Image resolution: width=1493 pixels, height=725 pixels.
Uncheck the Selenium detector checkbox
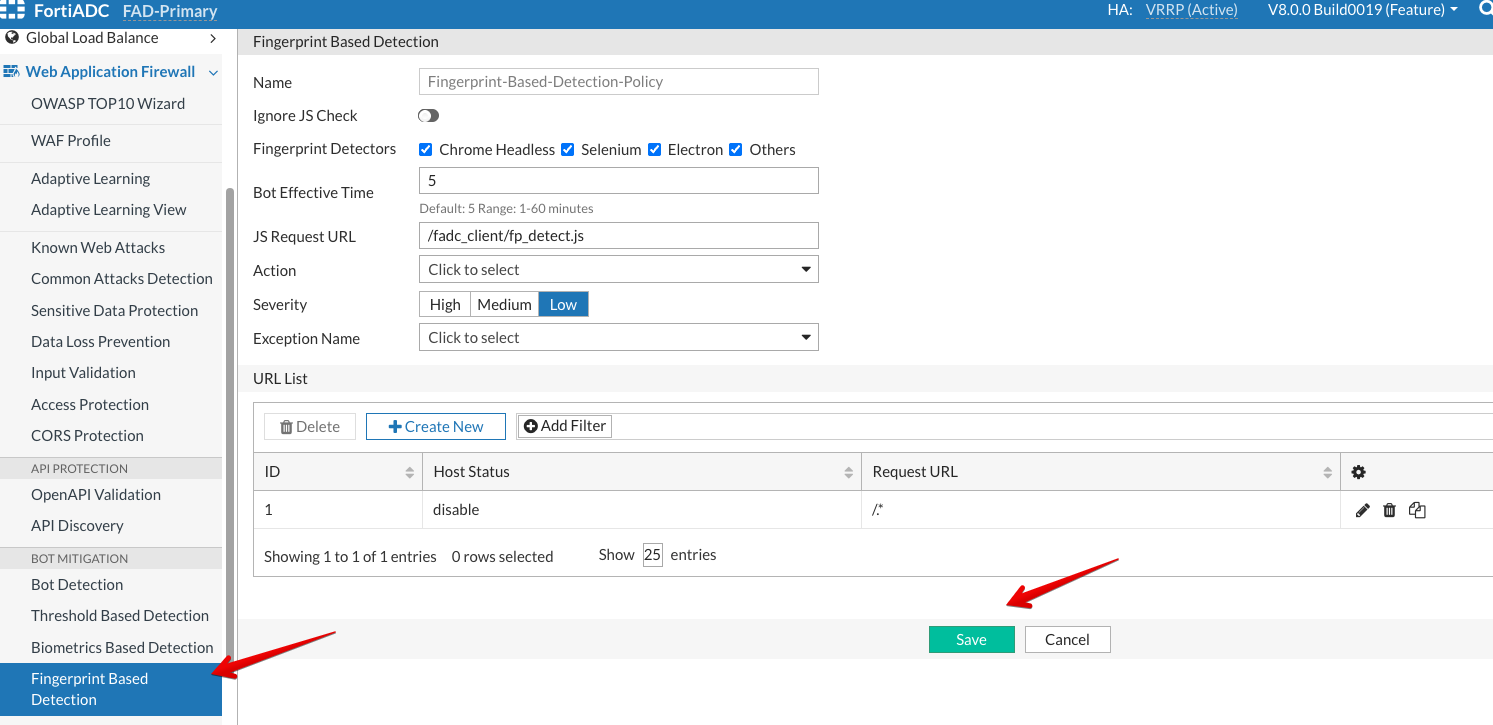[568, 149]
